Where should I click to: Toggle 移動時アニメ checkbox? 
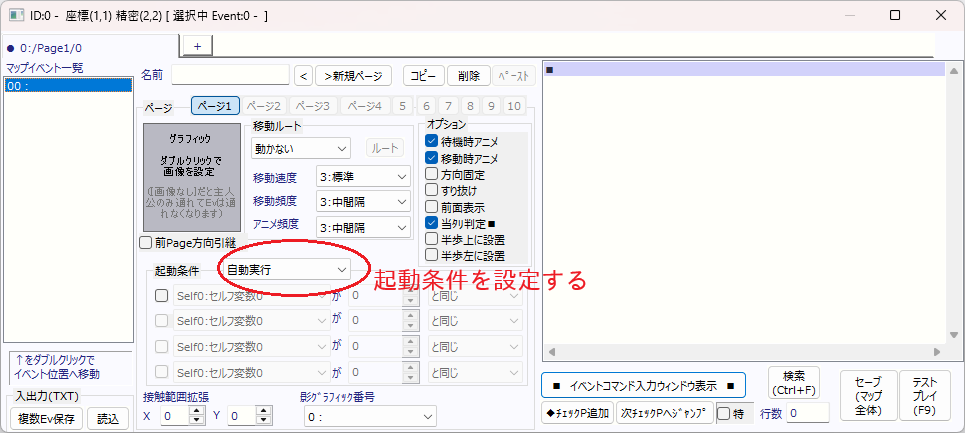[431, 158]
